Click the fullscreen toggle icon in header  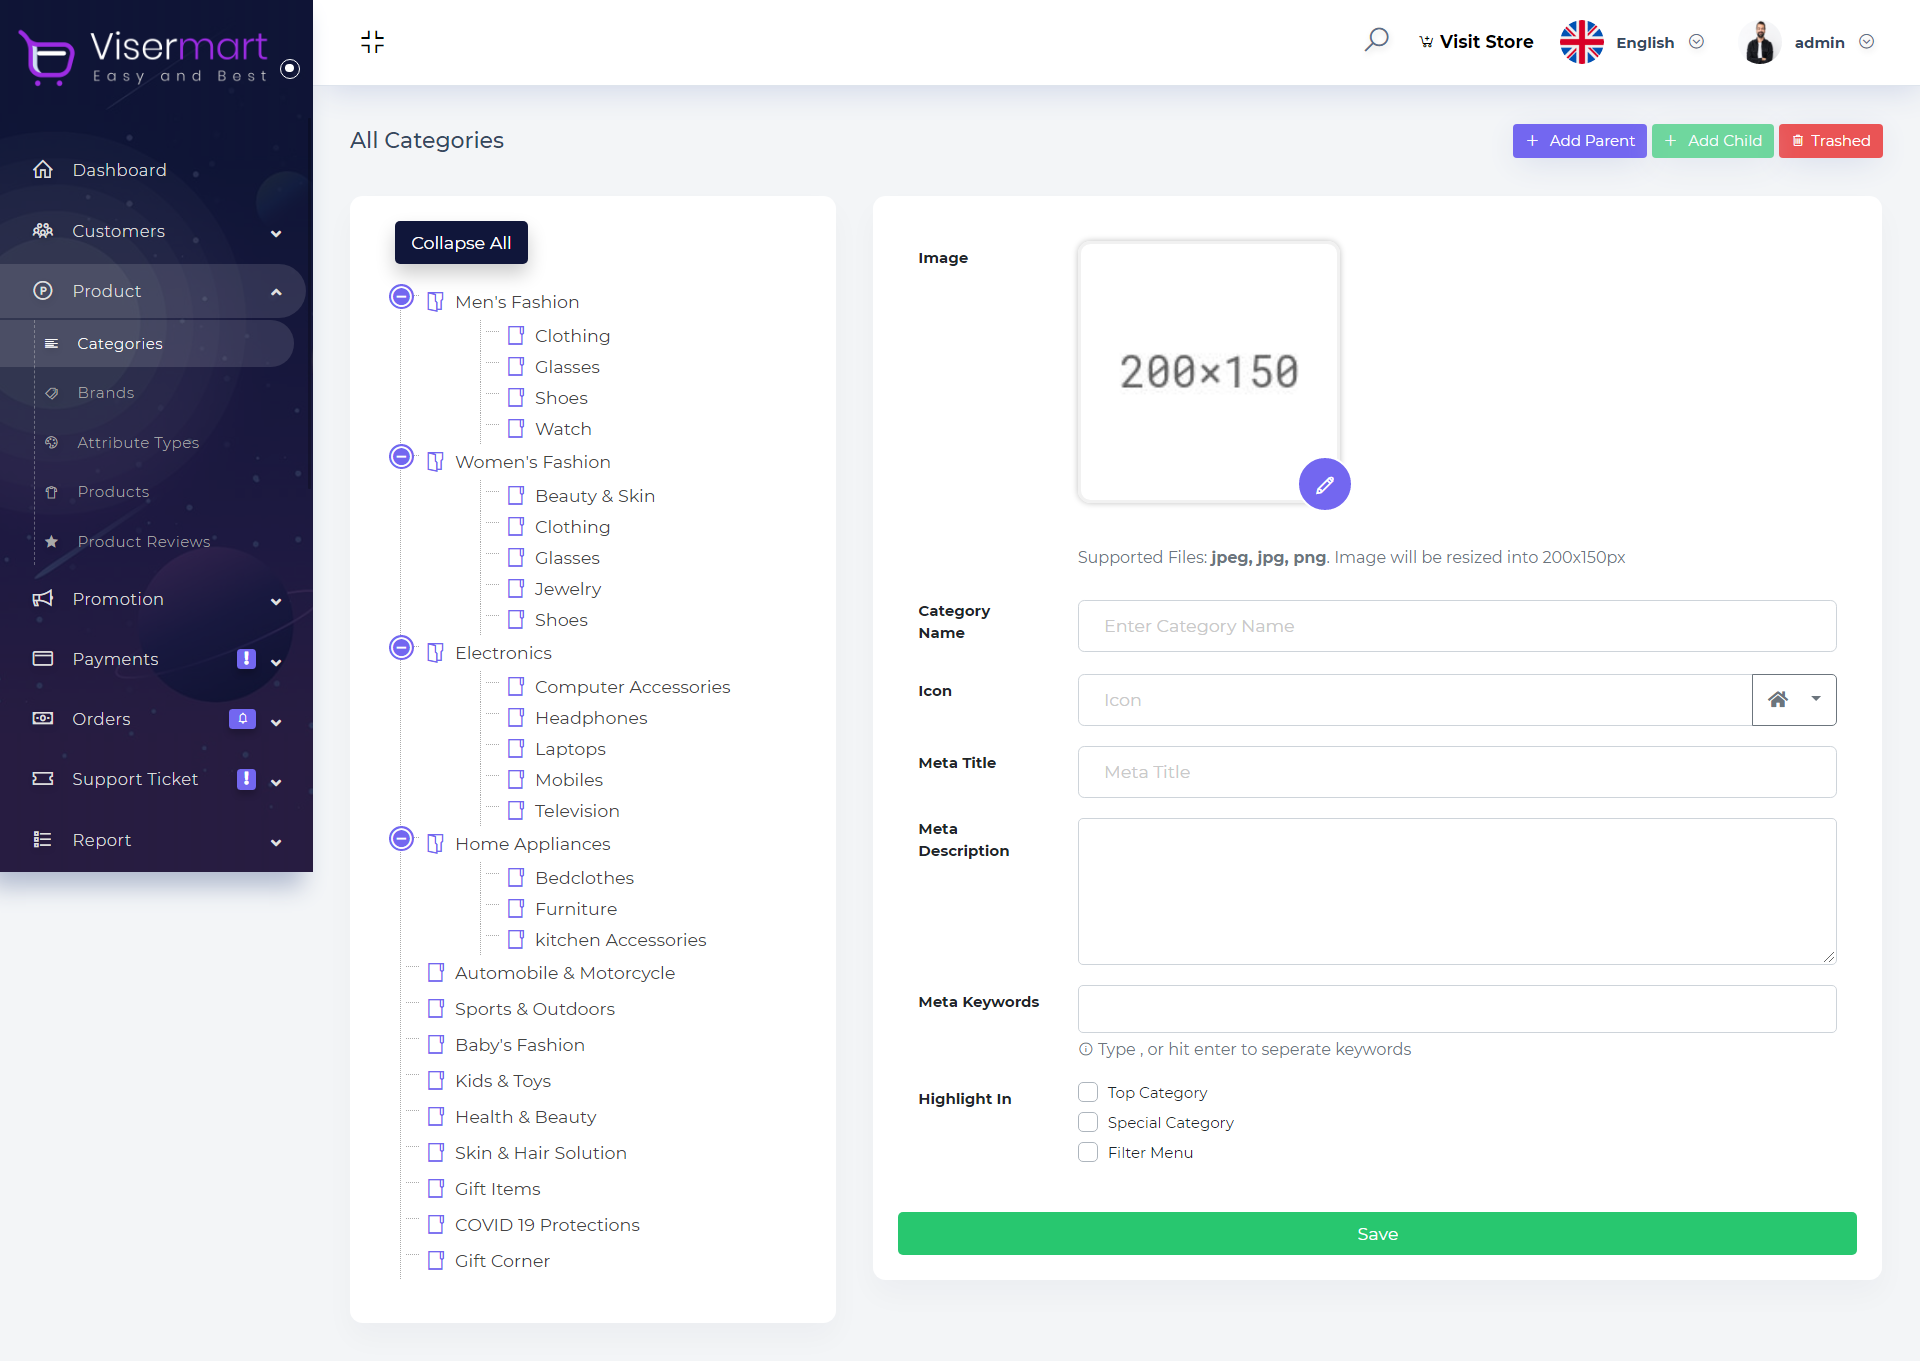(x=372, y=42)
